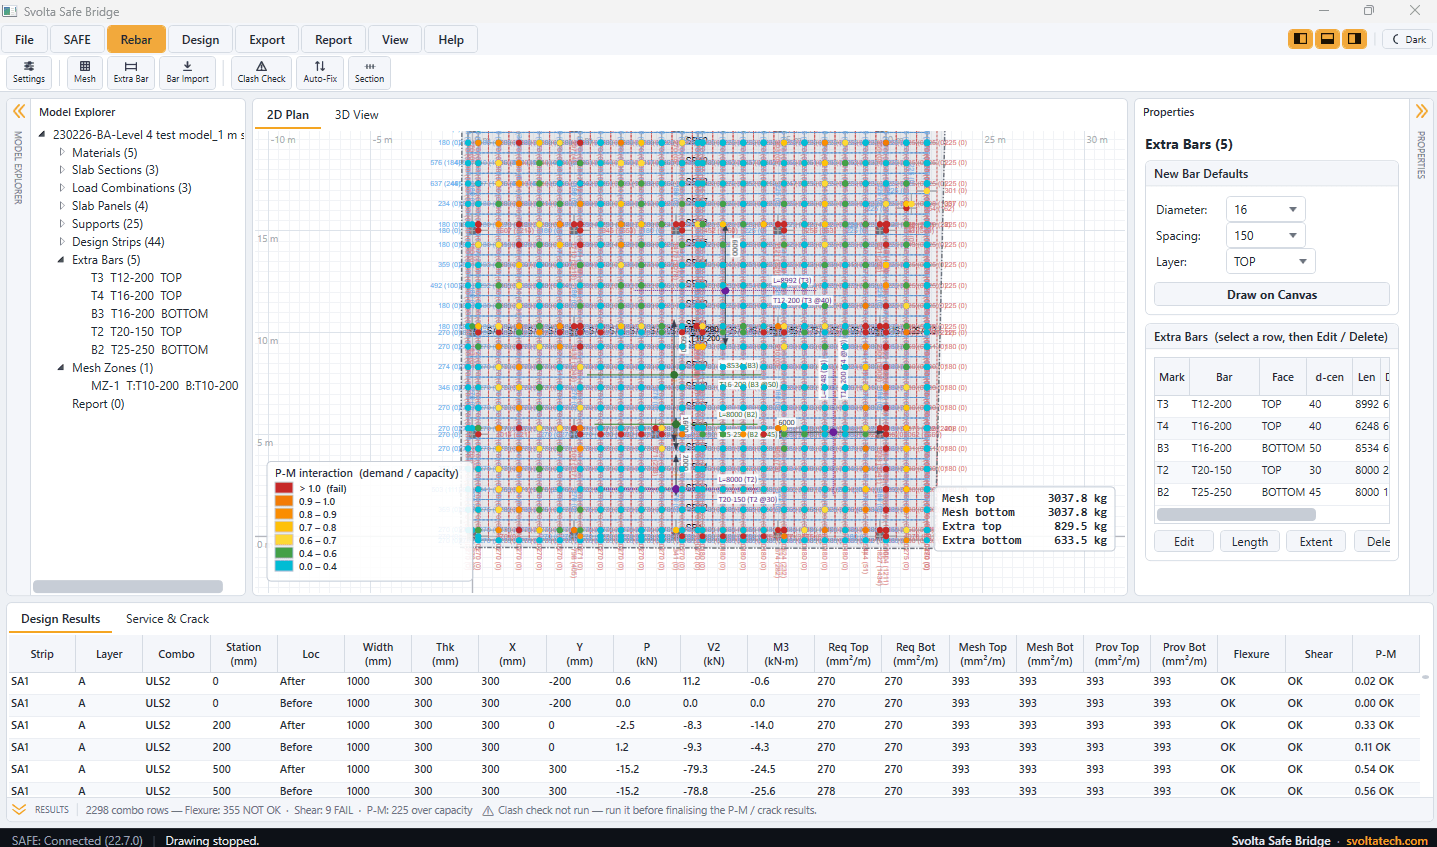1437x847 pixels.
Task: Select the Rebar menu tab
Action: [x=136, y=40]
